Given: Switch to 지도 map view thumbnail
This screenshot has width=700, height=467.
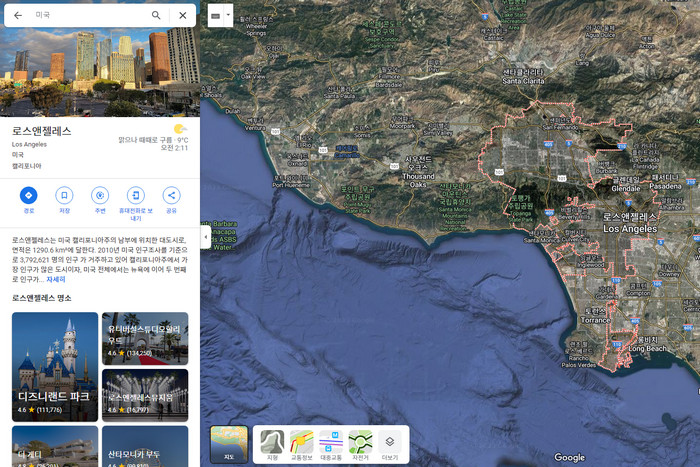Looking at the screenshot, I should tap(229, 444).
